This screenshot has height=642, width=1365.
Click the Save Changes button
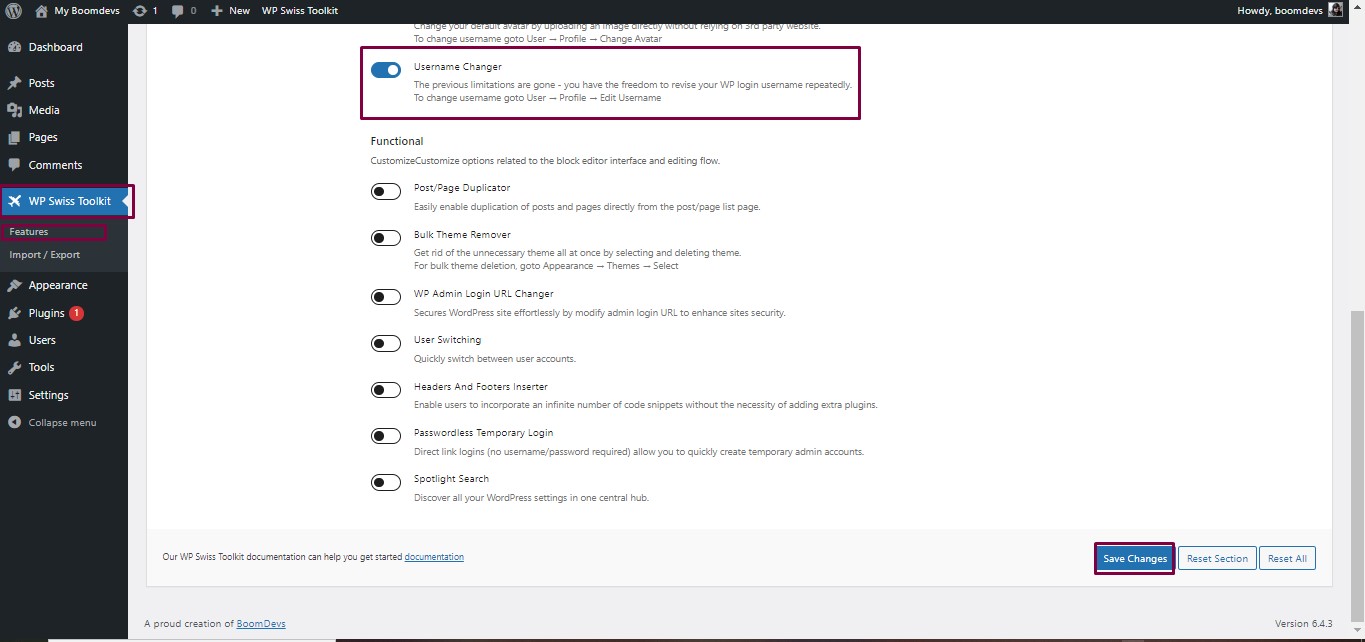pos(1135,559)
